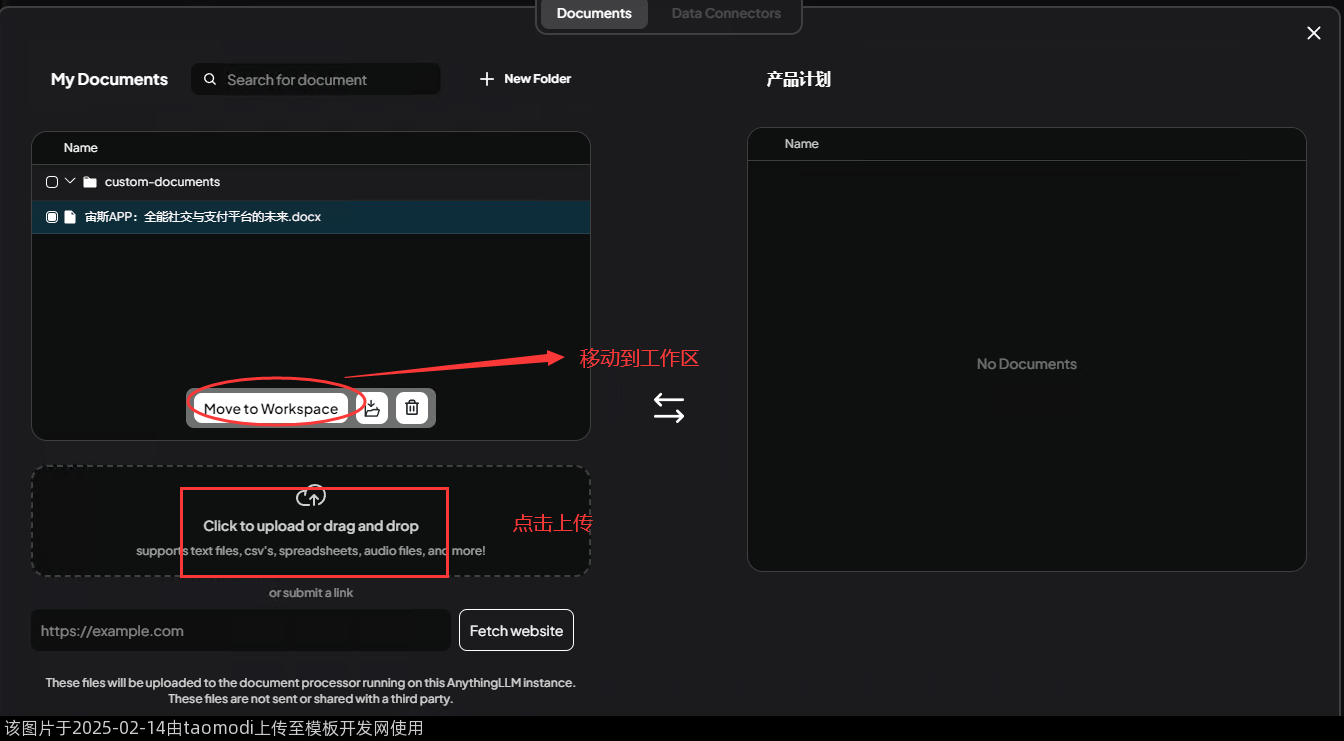
Task: Click the swap arrows icon between panels
Action: pos(669,408)
